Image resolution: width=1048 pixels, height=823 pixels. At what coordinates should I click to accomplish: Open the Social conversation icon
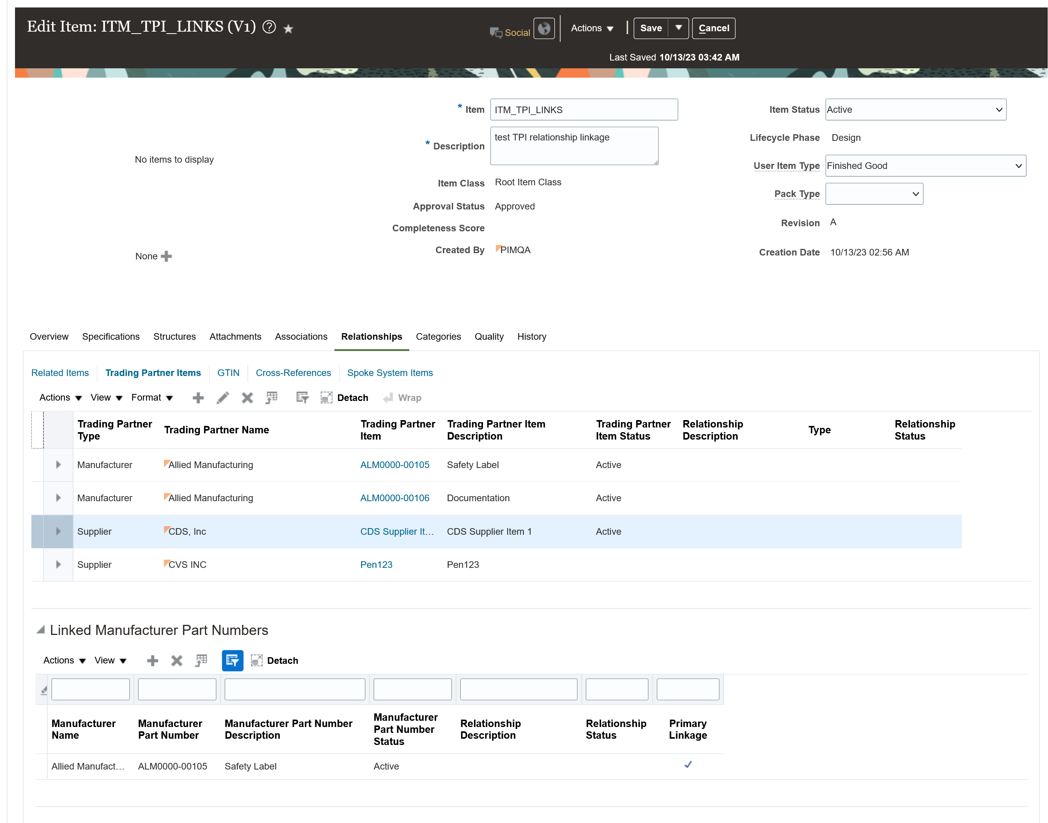(x=496, y=32)
